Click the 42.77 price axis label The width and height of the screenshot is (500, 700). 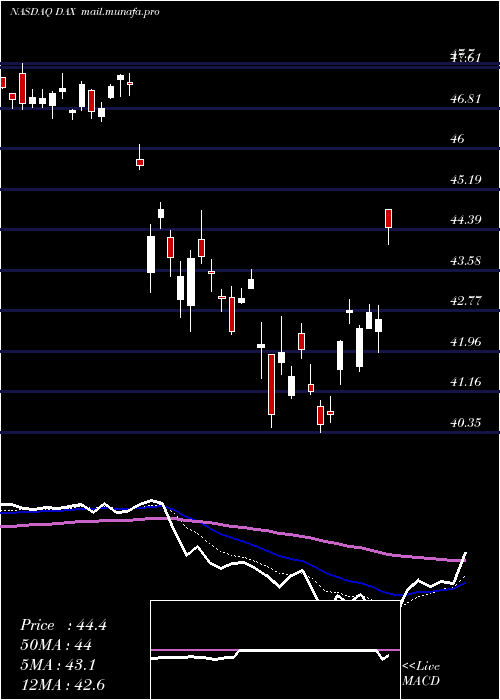point(466,300)
